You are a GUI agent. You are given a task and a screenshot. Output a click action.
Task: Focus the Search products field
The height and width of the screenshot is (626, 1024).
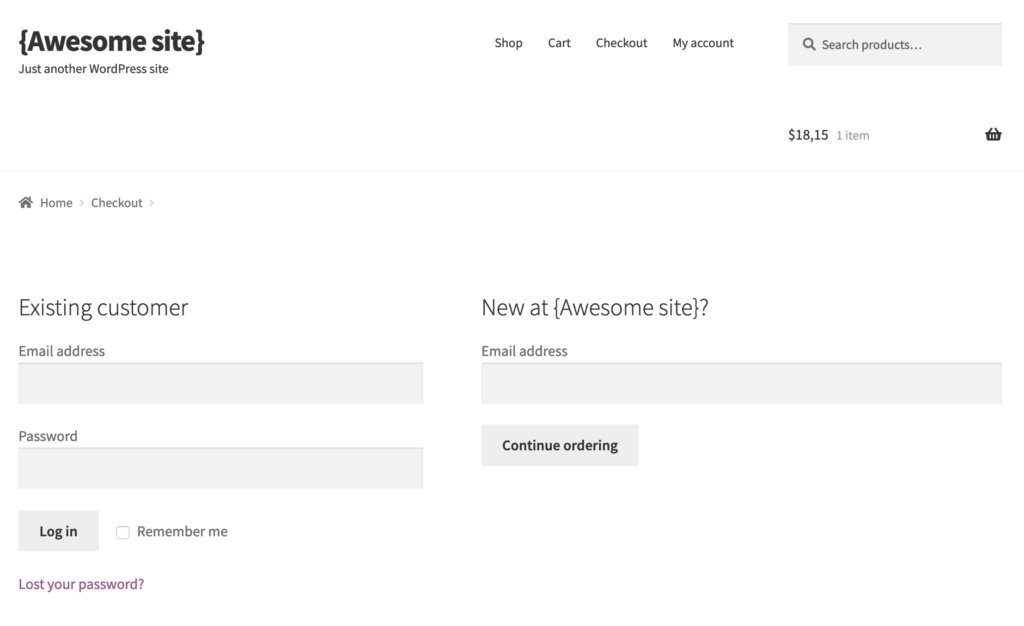pos(905,45)
